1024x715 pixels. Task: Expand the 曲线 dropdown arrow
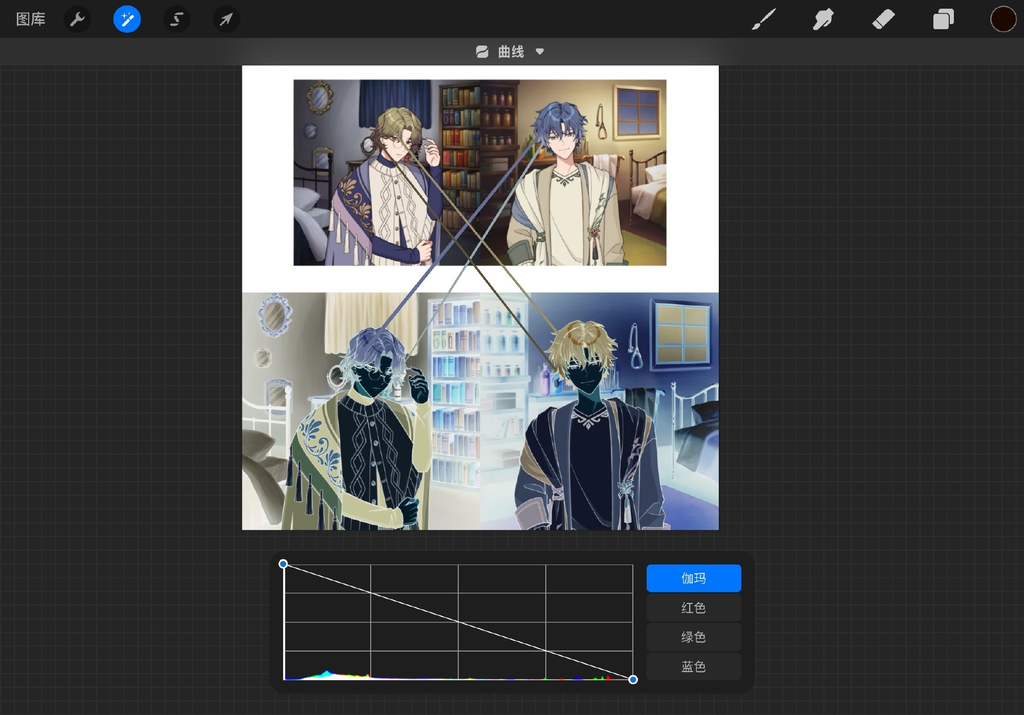point(540,51)
